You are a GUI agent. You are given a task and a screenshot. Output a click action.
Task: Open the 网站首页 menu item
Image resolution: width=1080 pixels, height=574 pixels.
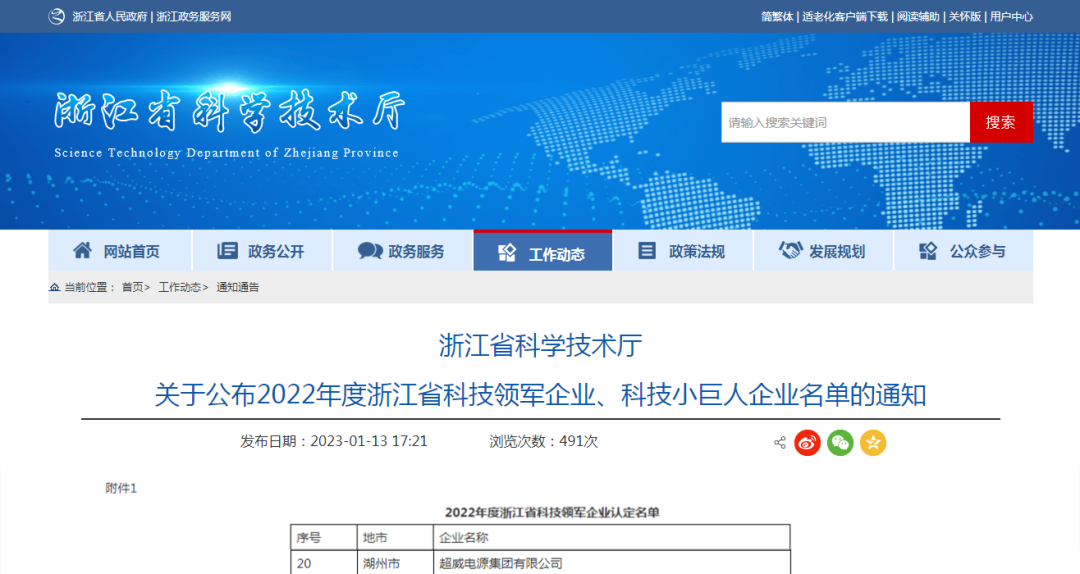pyautogui.click(x=132, y=252)
